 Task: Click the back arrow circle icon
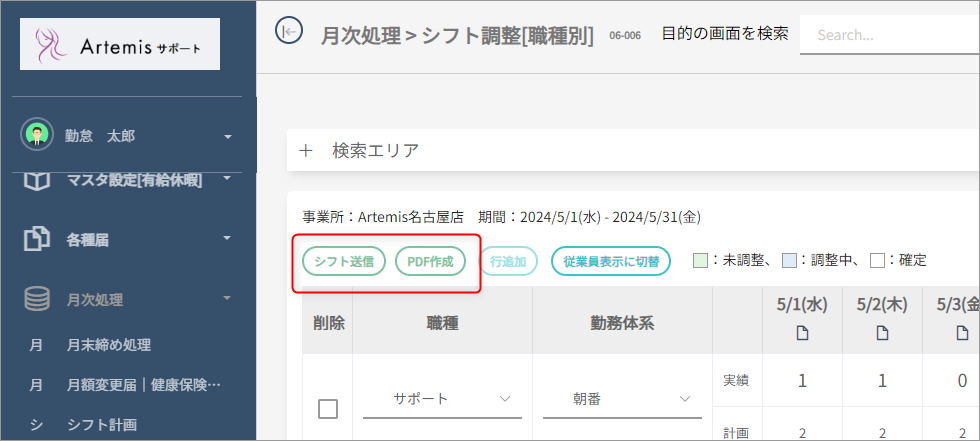(x=289, y=32)
